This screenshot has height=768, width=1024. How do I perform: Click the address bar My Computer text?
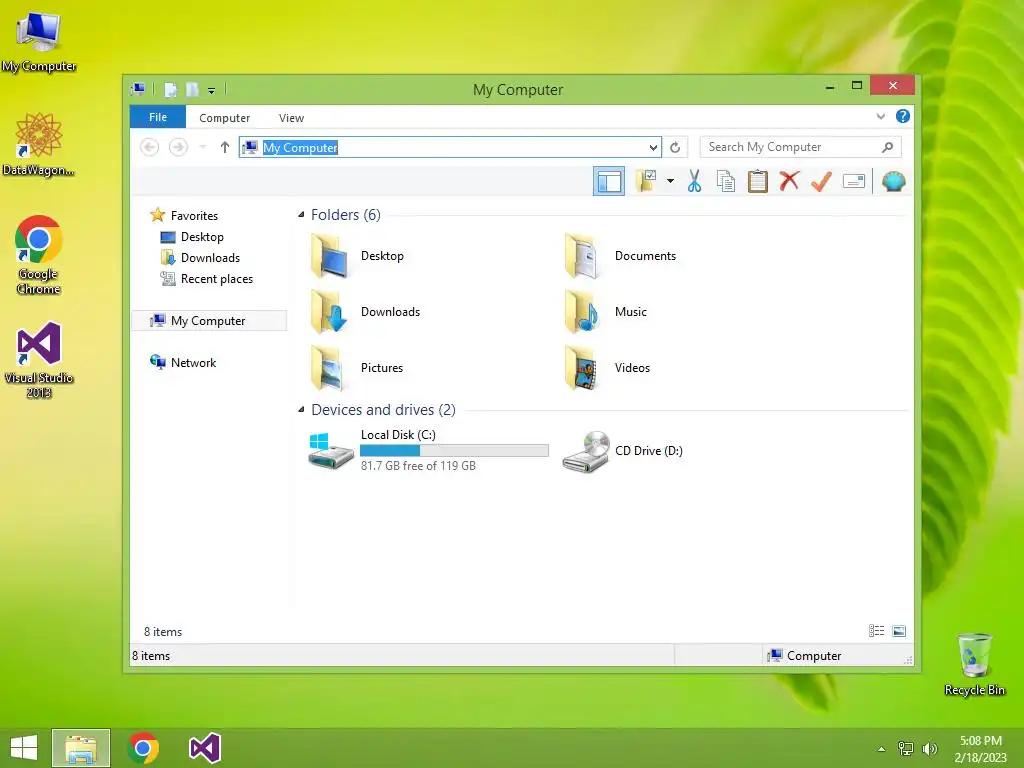click(x=300, y=148)
